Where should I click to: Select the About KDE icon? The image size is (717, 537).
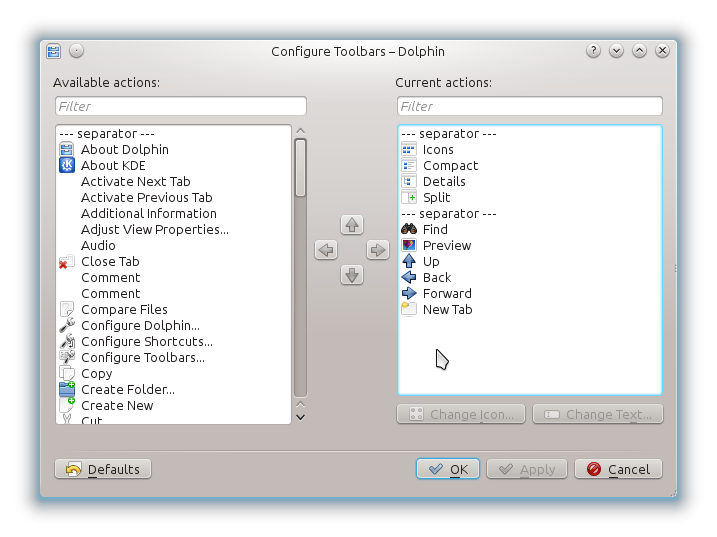pos(67,165)
